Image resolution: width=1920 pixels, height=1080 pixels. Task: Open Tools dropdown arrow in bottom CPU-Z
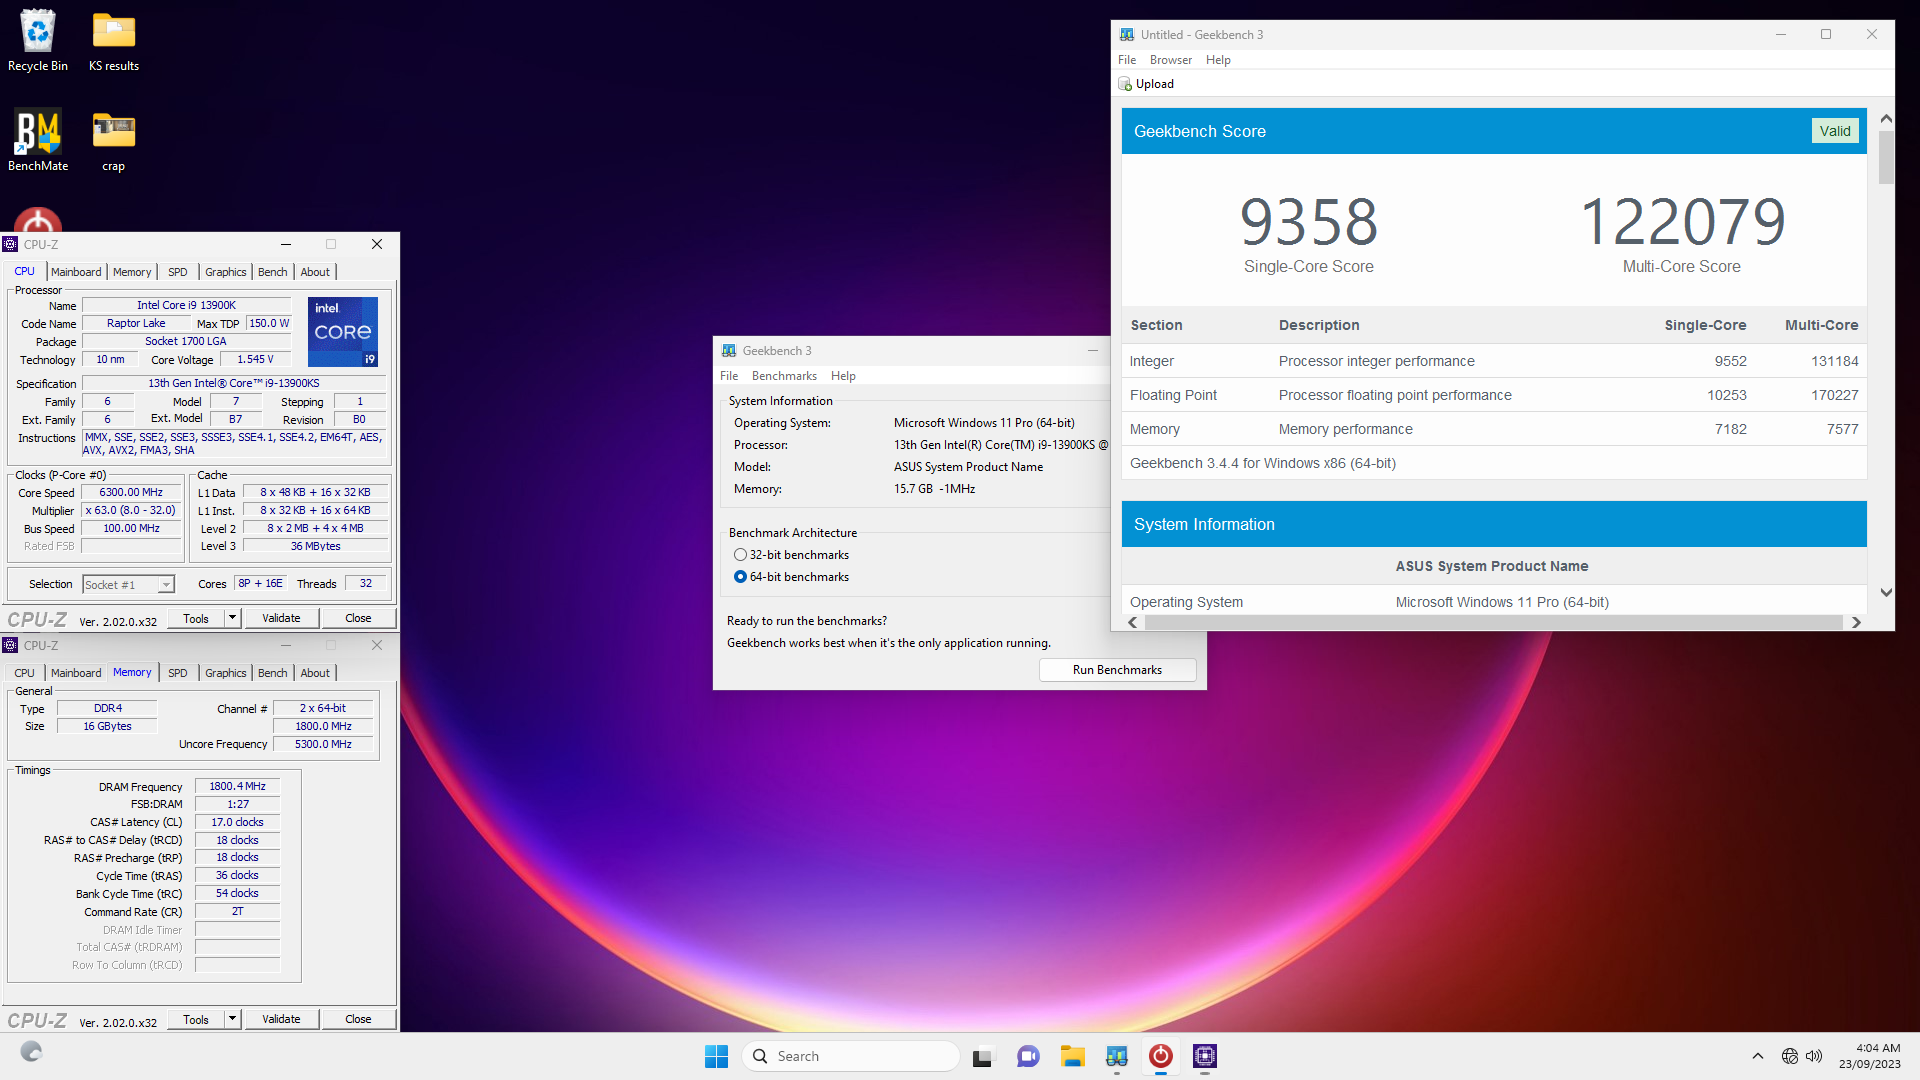click(232, 1019)
